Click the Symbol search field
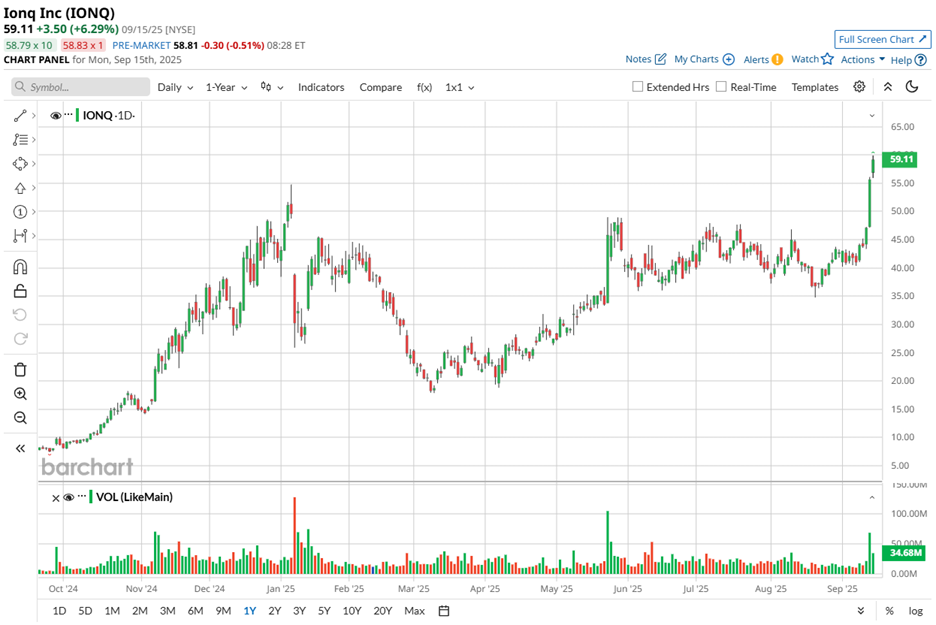936x625 pixels. [81, 87]
